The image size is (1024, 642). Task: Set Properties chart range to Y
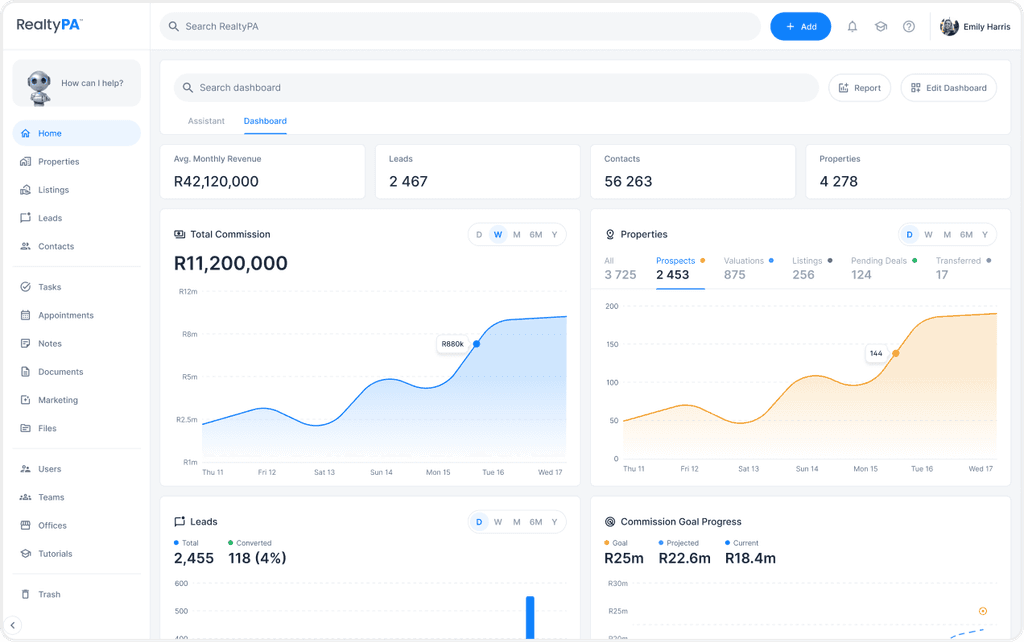coord(985,234)
